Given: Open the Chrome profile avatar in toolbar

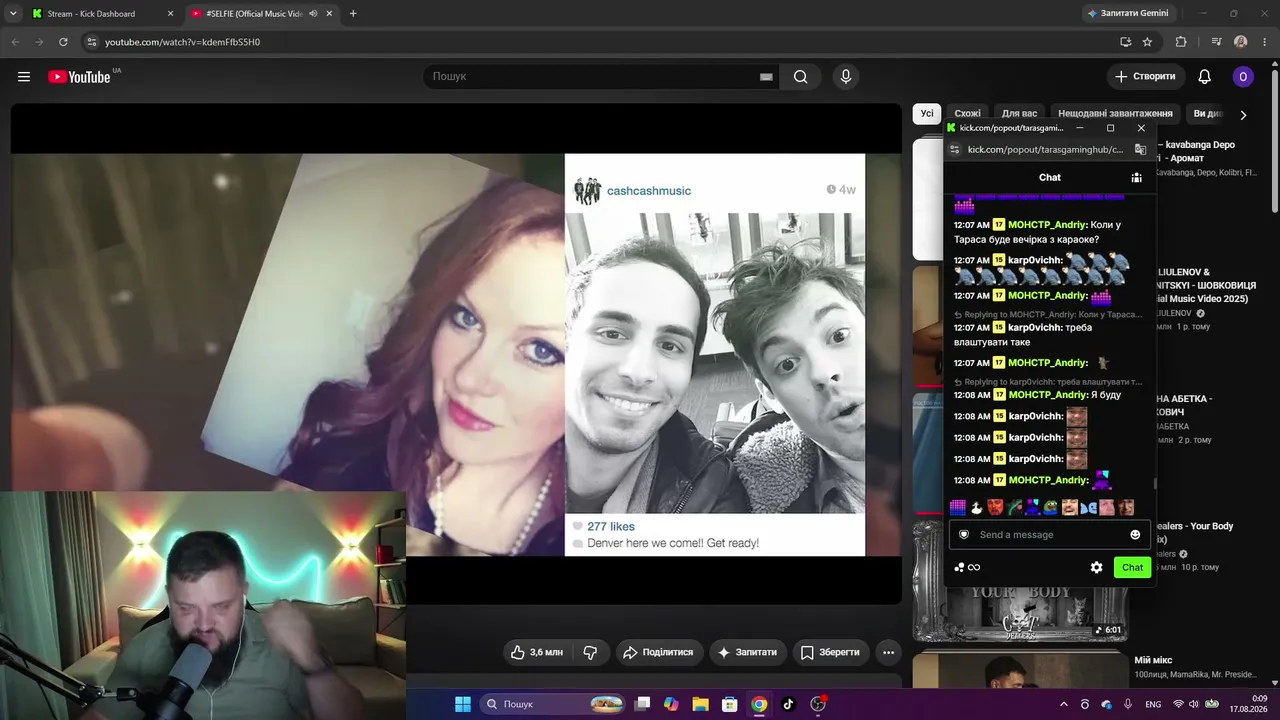Looking at the screenshot, I should (x=1241, y=42).
